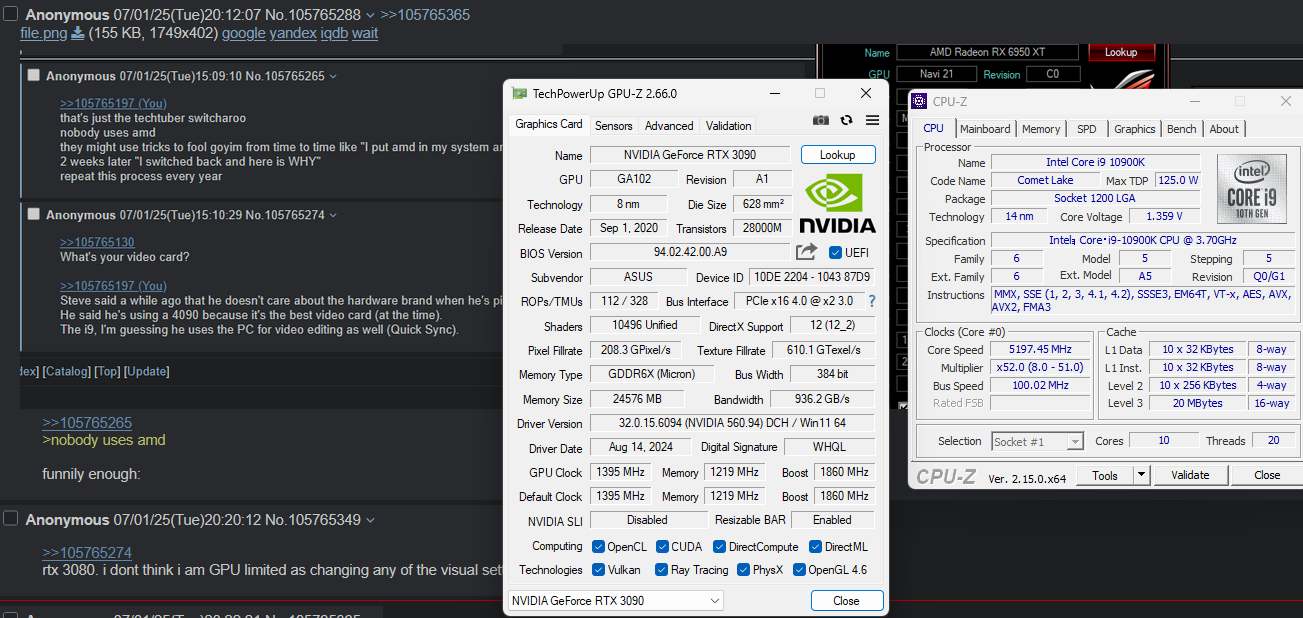Image resolution: width=1303 pixels, height=618 pixels.
Task: Click the Validate button in CPU-Z
Action: tap(1190, 476)
